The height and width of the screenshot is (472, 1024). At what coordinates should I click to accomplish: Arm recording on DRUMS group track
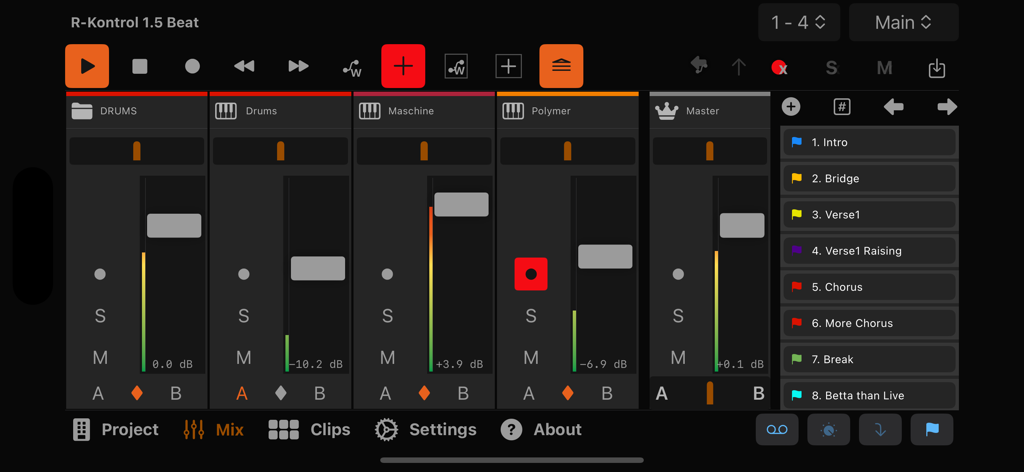tap(100, 274)
